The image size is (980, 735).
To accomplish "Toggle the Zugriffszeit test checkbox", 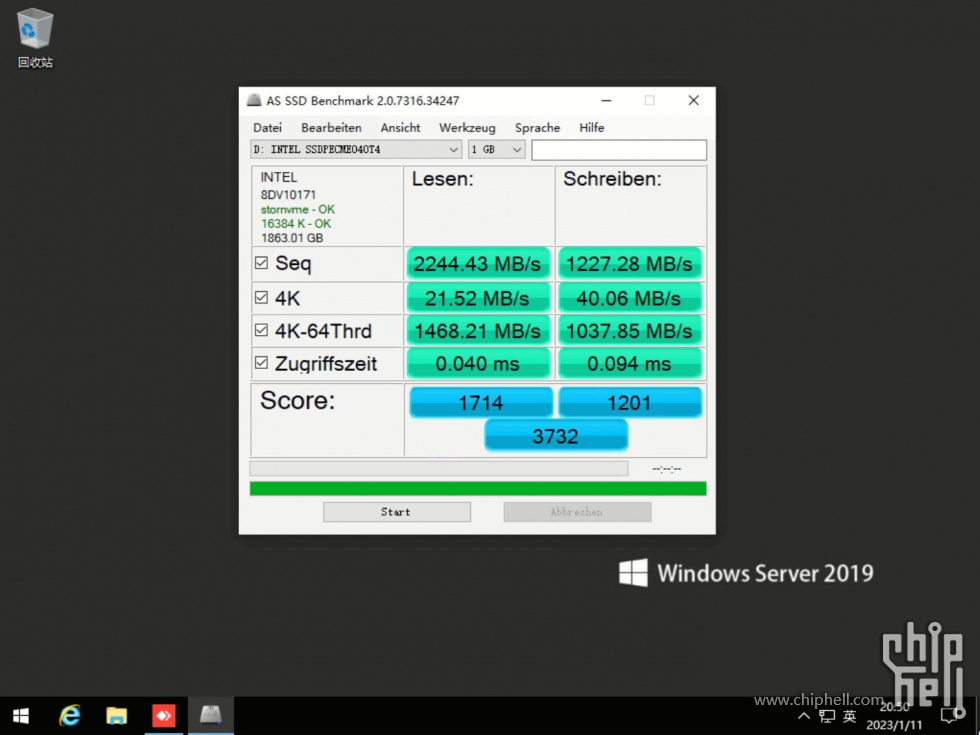I will coord(261,363).
